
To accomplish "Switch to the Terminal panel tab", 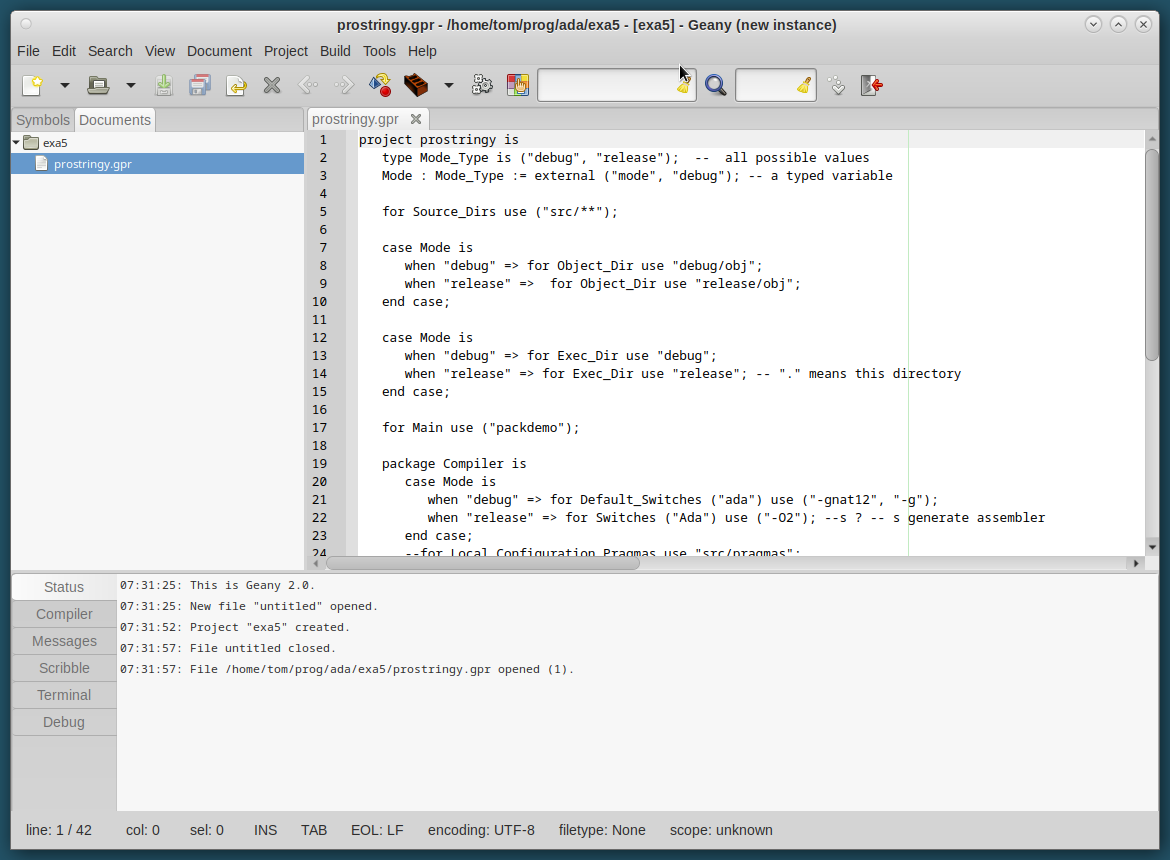I will pyautogui.click(x=64, y=695).
